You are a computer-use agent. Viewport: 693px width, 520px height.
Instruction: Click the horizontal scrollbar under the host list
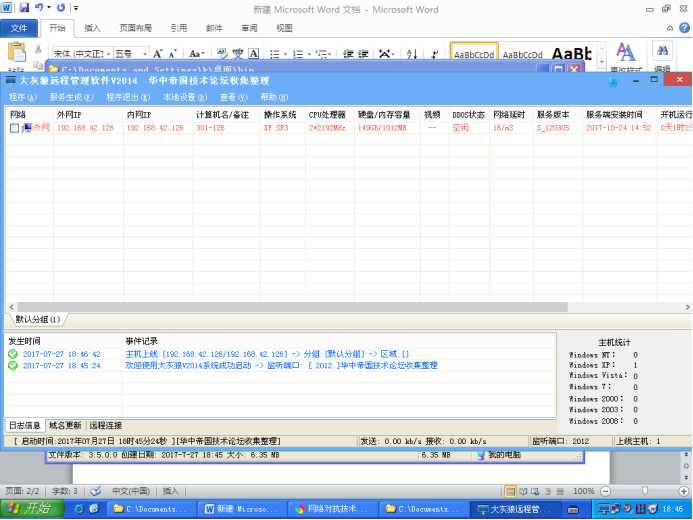click(x=293, y=307)
